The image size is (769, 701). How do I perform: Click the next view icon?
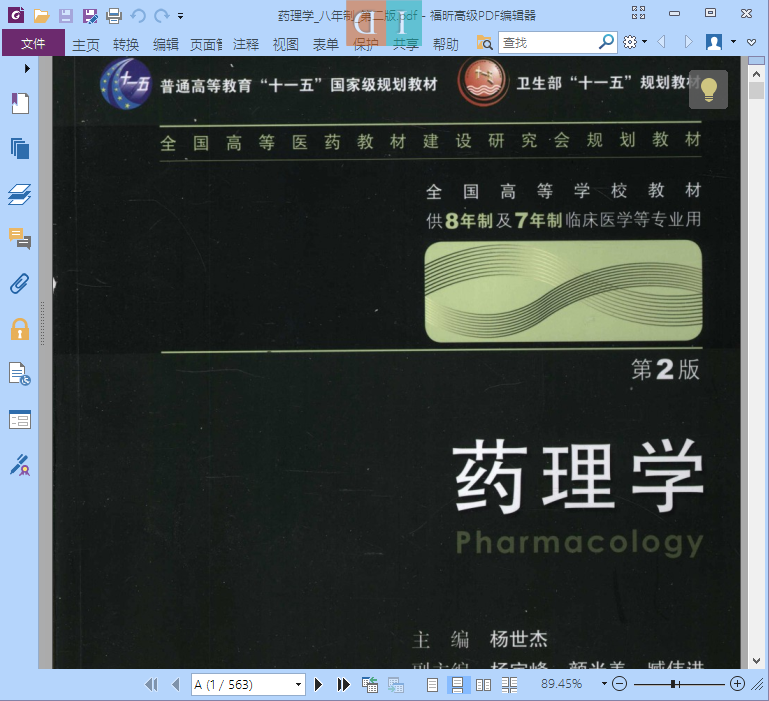pyautogui.click(x=395, y=684)
